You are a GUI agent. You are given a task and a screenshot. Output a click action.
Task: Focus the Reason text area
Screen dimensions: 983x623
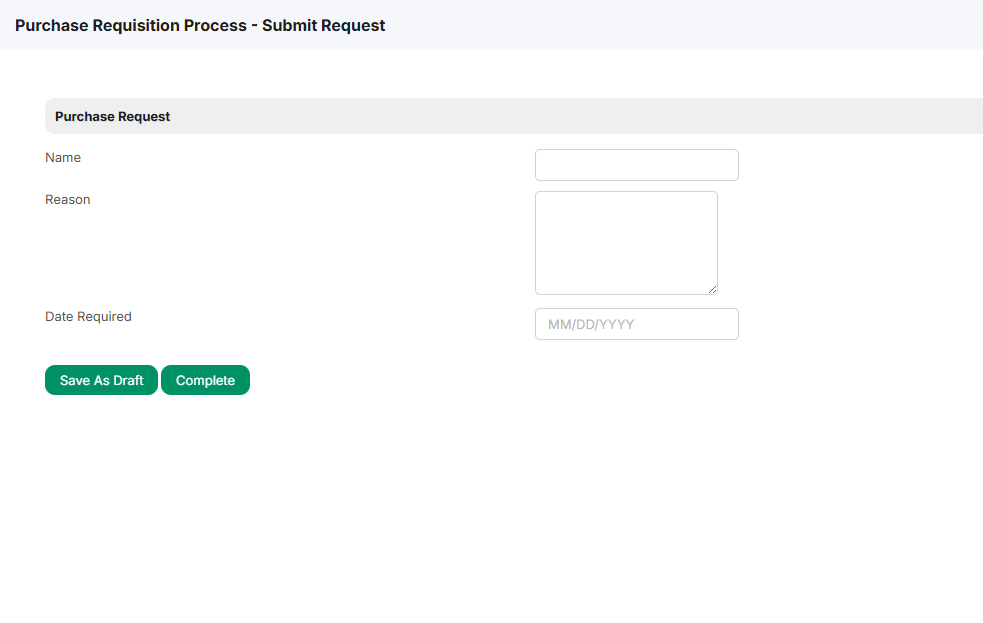click(x=626, y=243)
